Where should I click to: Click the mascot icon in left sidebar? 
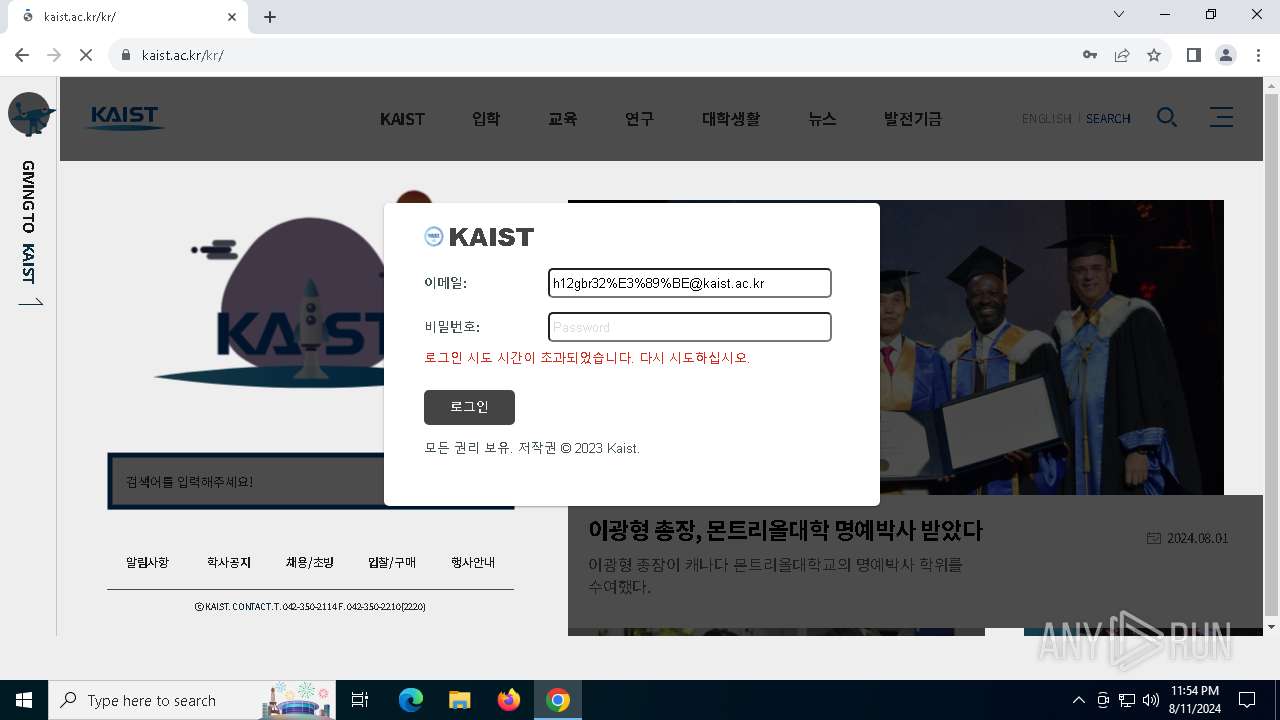pyautogui.click(x=31, y=115)
